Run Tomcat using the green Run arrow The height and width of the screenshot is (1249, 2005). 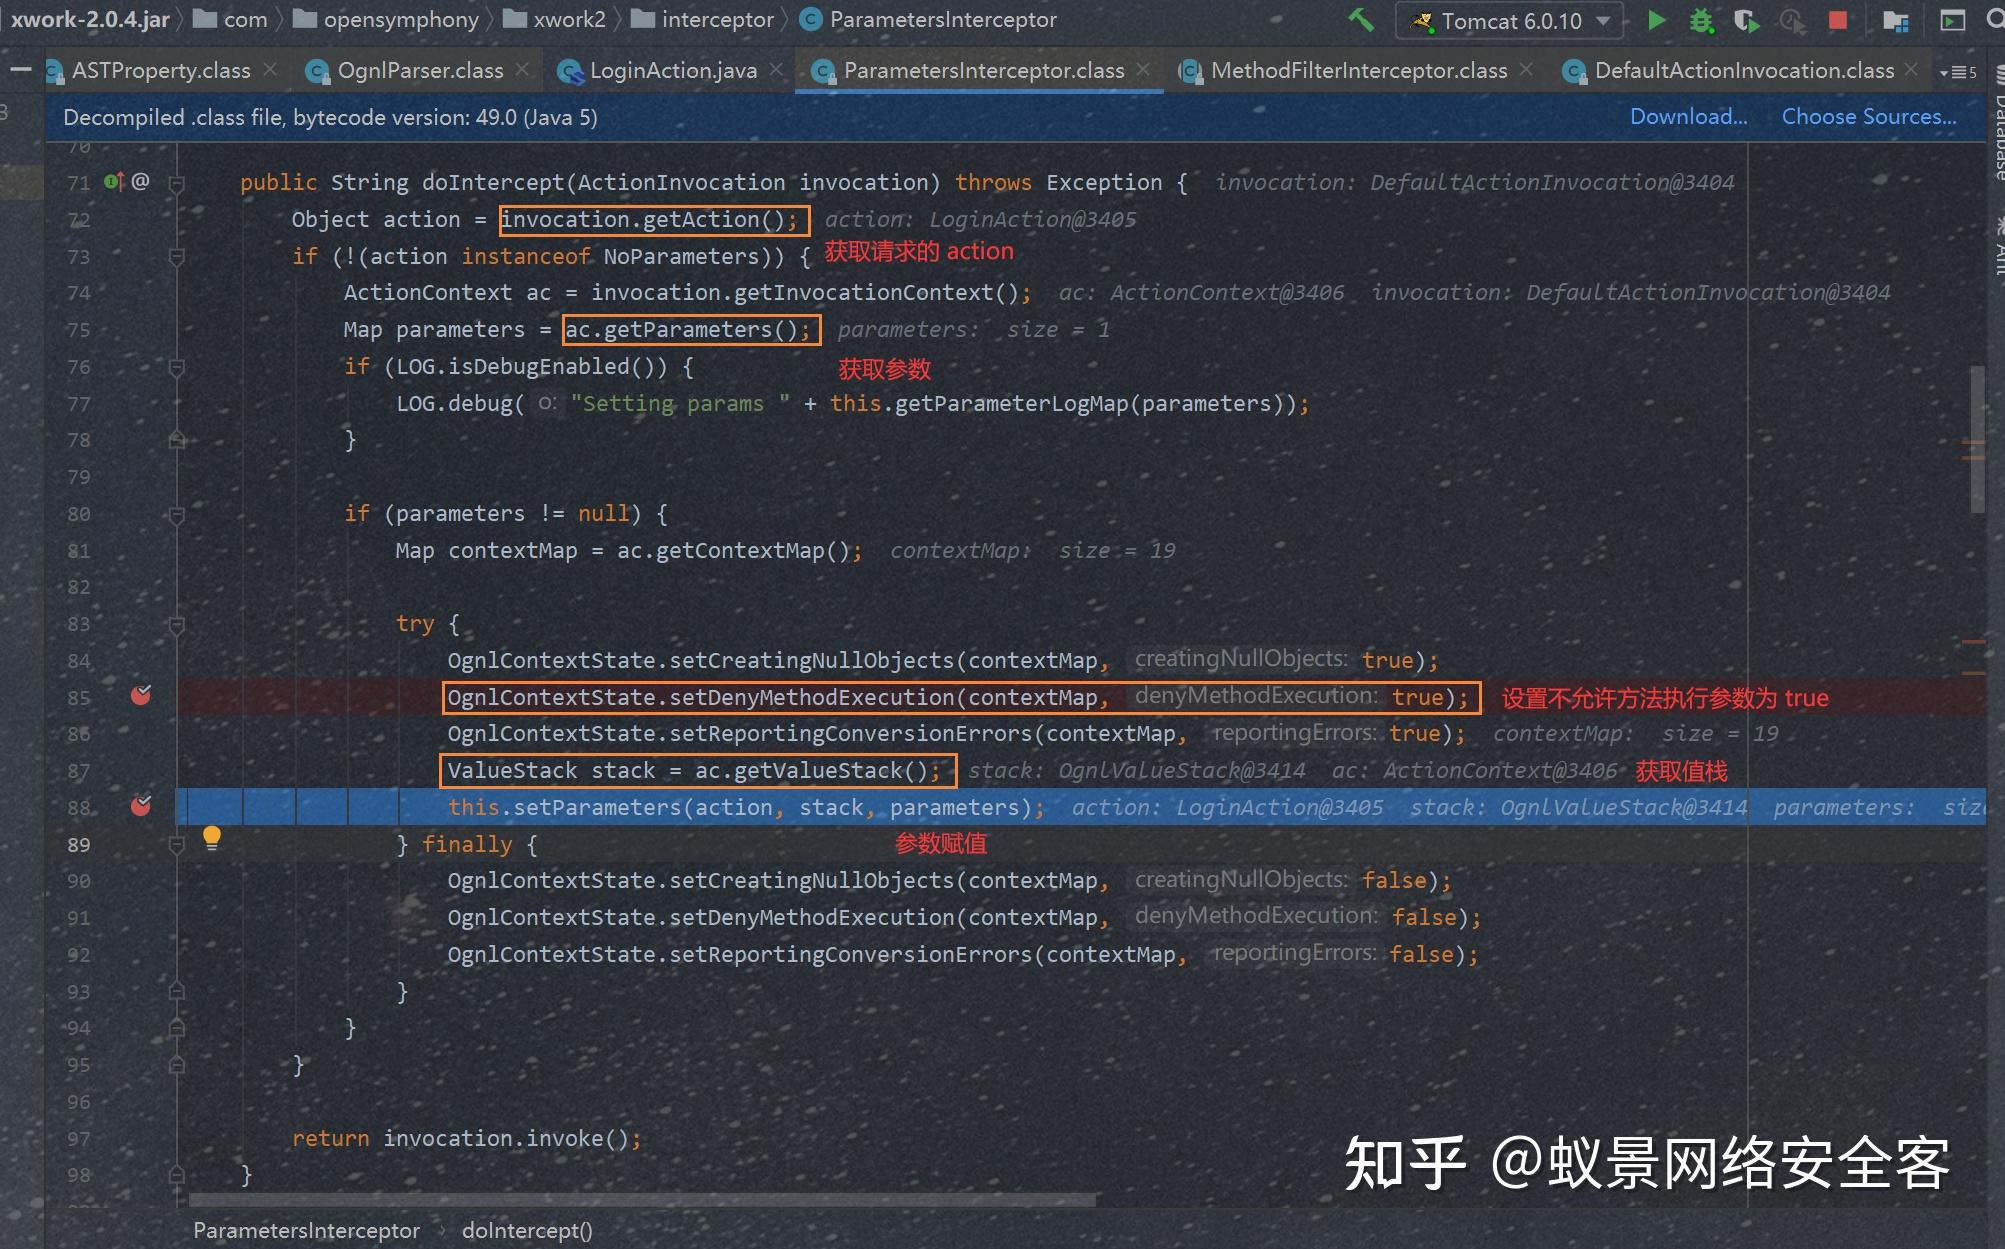click(1657, 19)
